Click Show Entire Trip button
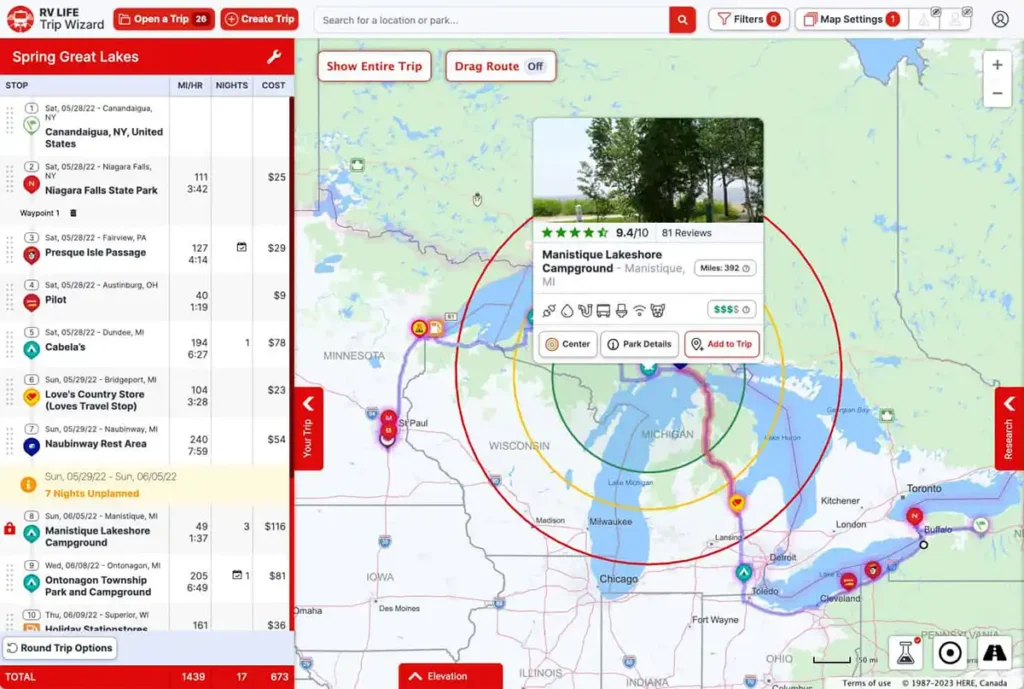Screen dimensions: 1024x689 point(374,66)
